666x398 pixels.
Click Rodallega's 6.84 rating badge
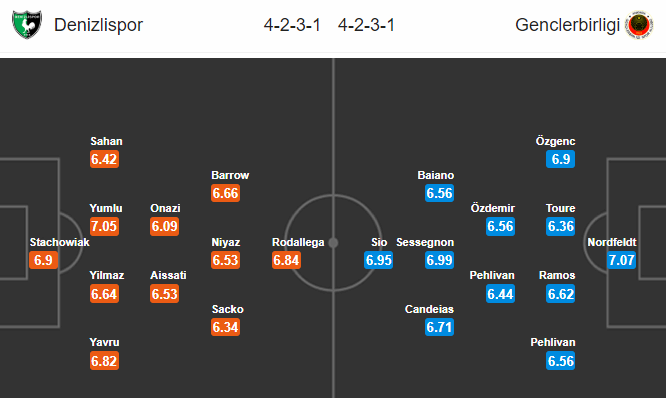286,260
